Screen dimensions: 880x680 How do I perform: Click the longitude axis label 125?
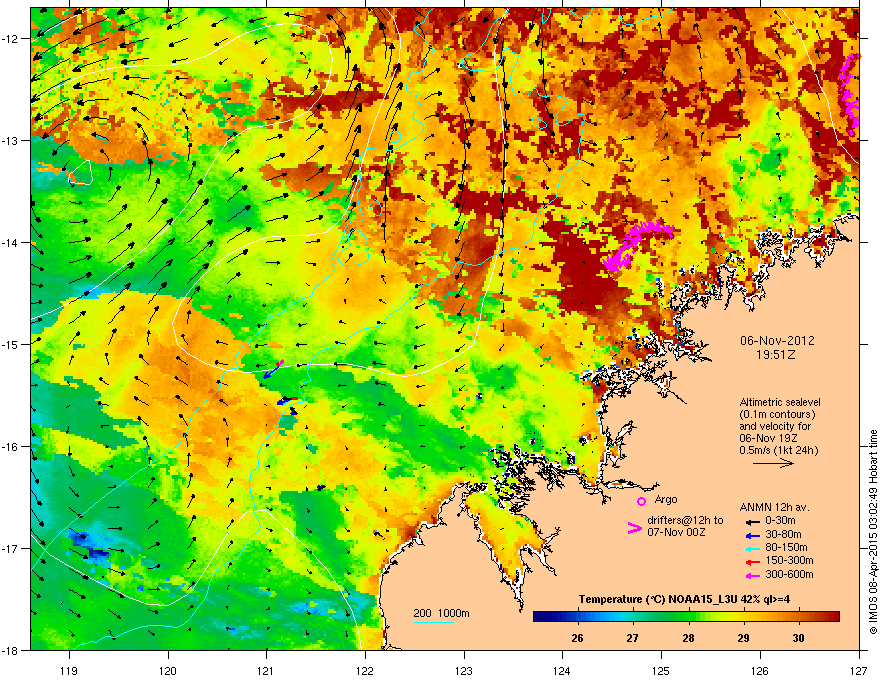[x=661, y=670]
